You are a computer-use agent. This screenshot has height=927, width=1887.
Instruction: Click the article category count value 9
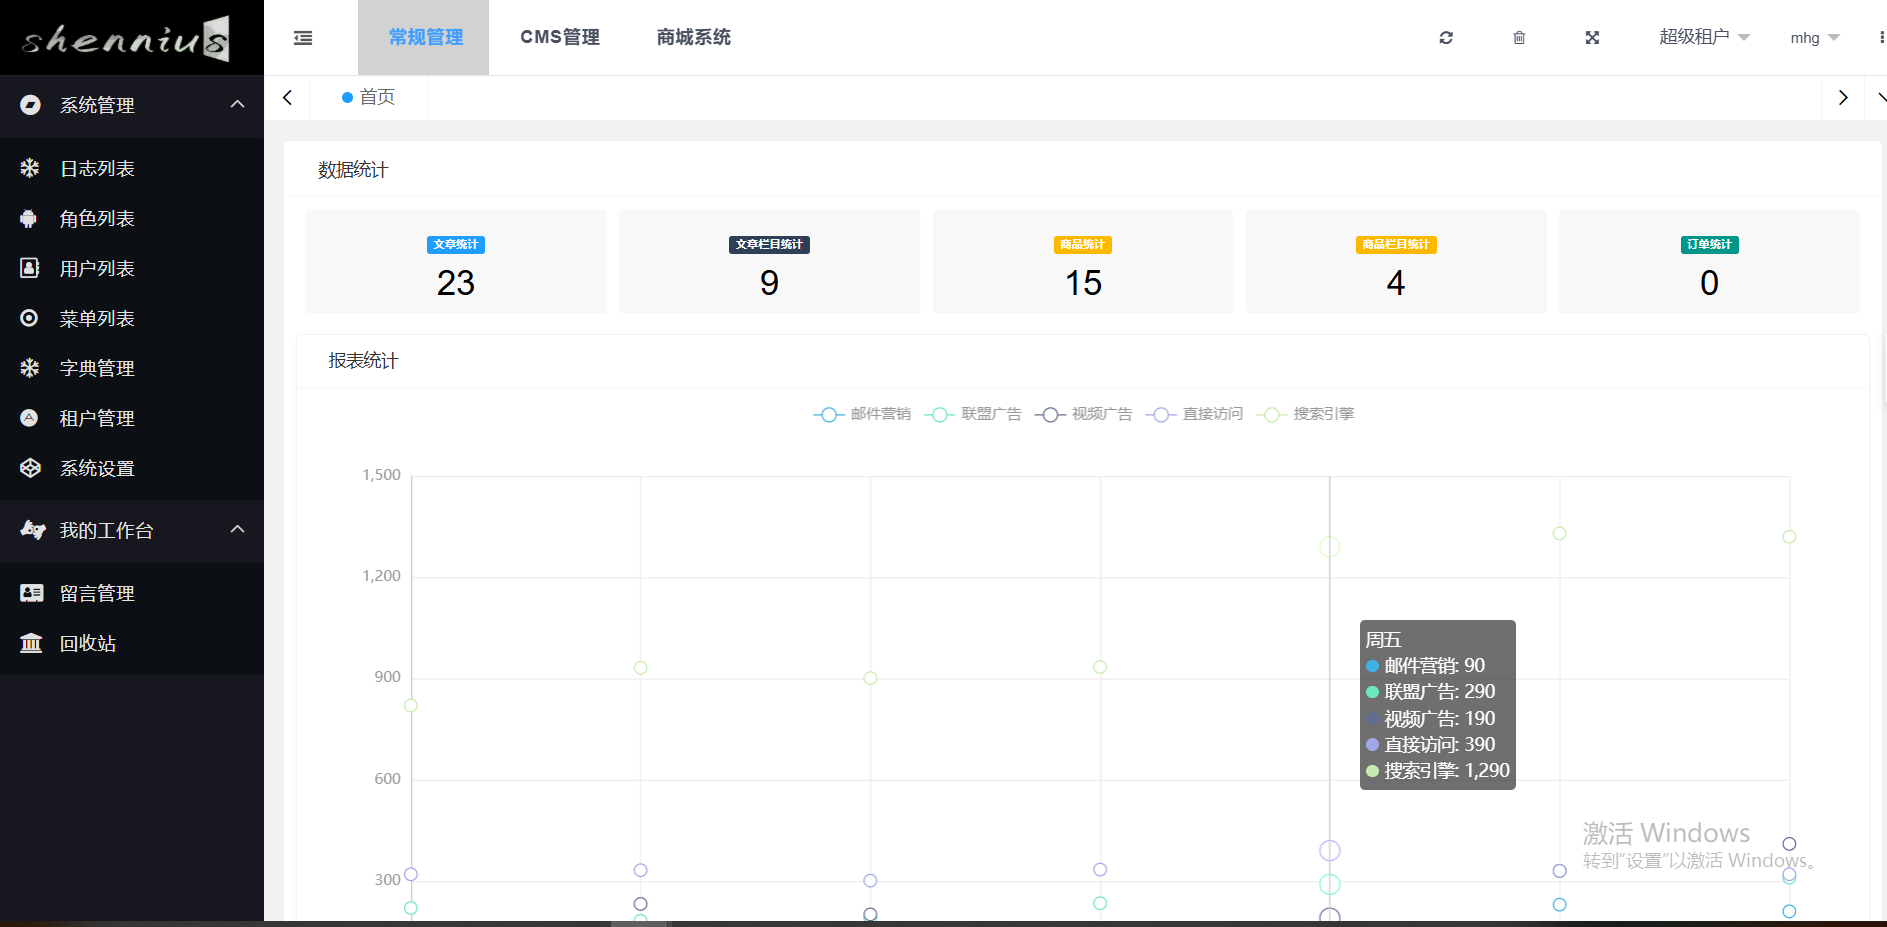(769, 283)
